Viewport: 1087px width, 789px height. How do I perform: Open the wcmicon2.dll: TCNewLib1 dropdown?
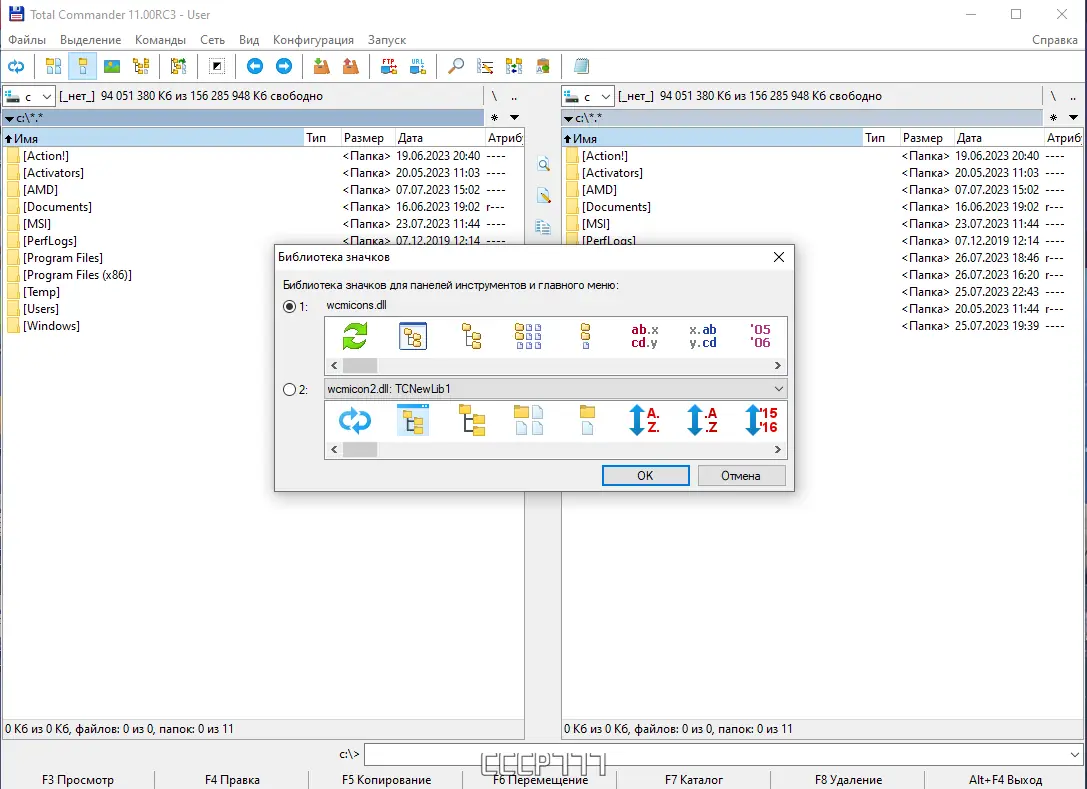pyautogui.click(x=556, y=389)
